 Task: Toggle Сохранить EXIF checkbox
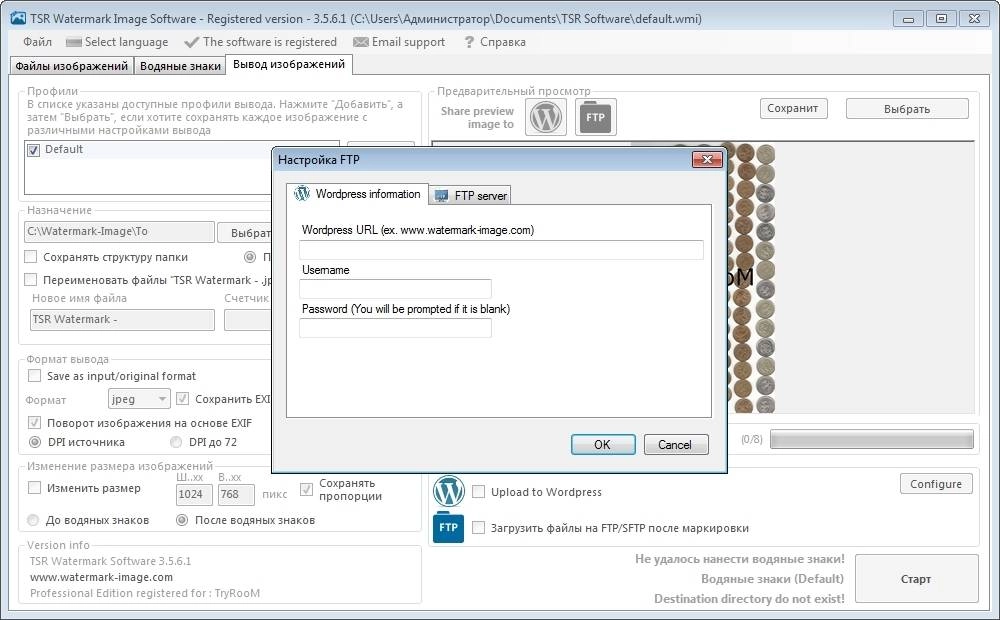coord(182,399)
